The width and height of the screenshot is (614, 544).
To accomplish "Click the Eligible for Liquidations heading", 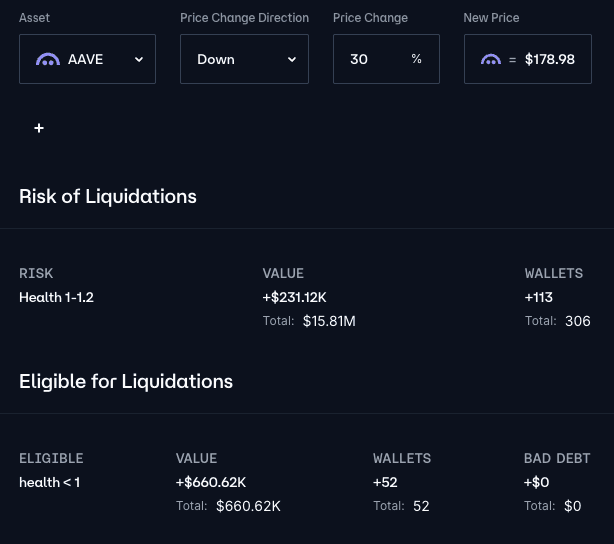I will tap(126, 381).
